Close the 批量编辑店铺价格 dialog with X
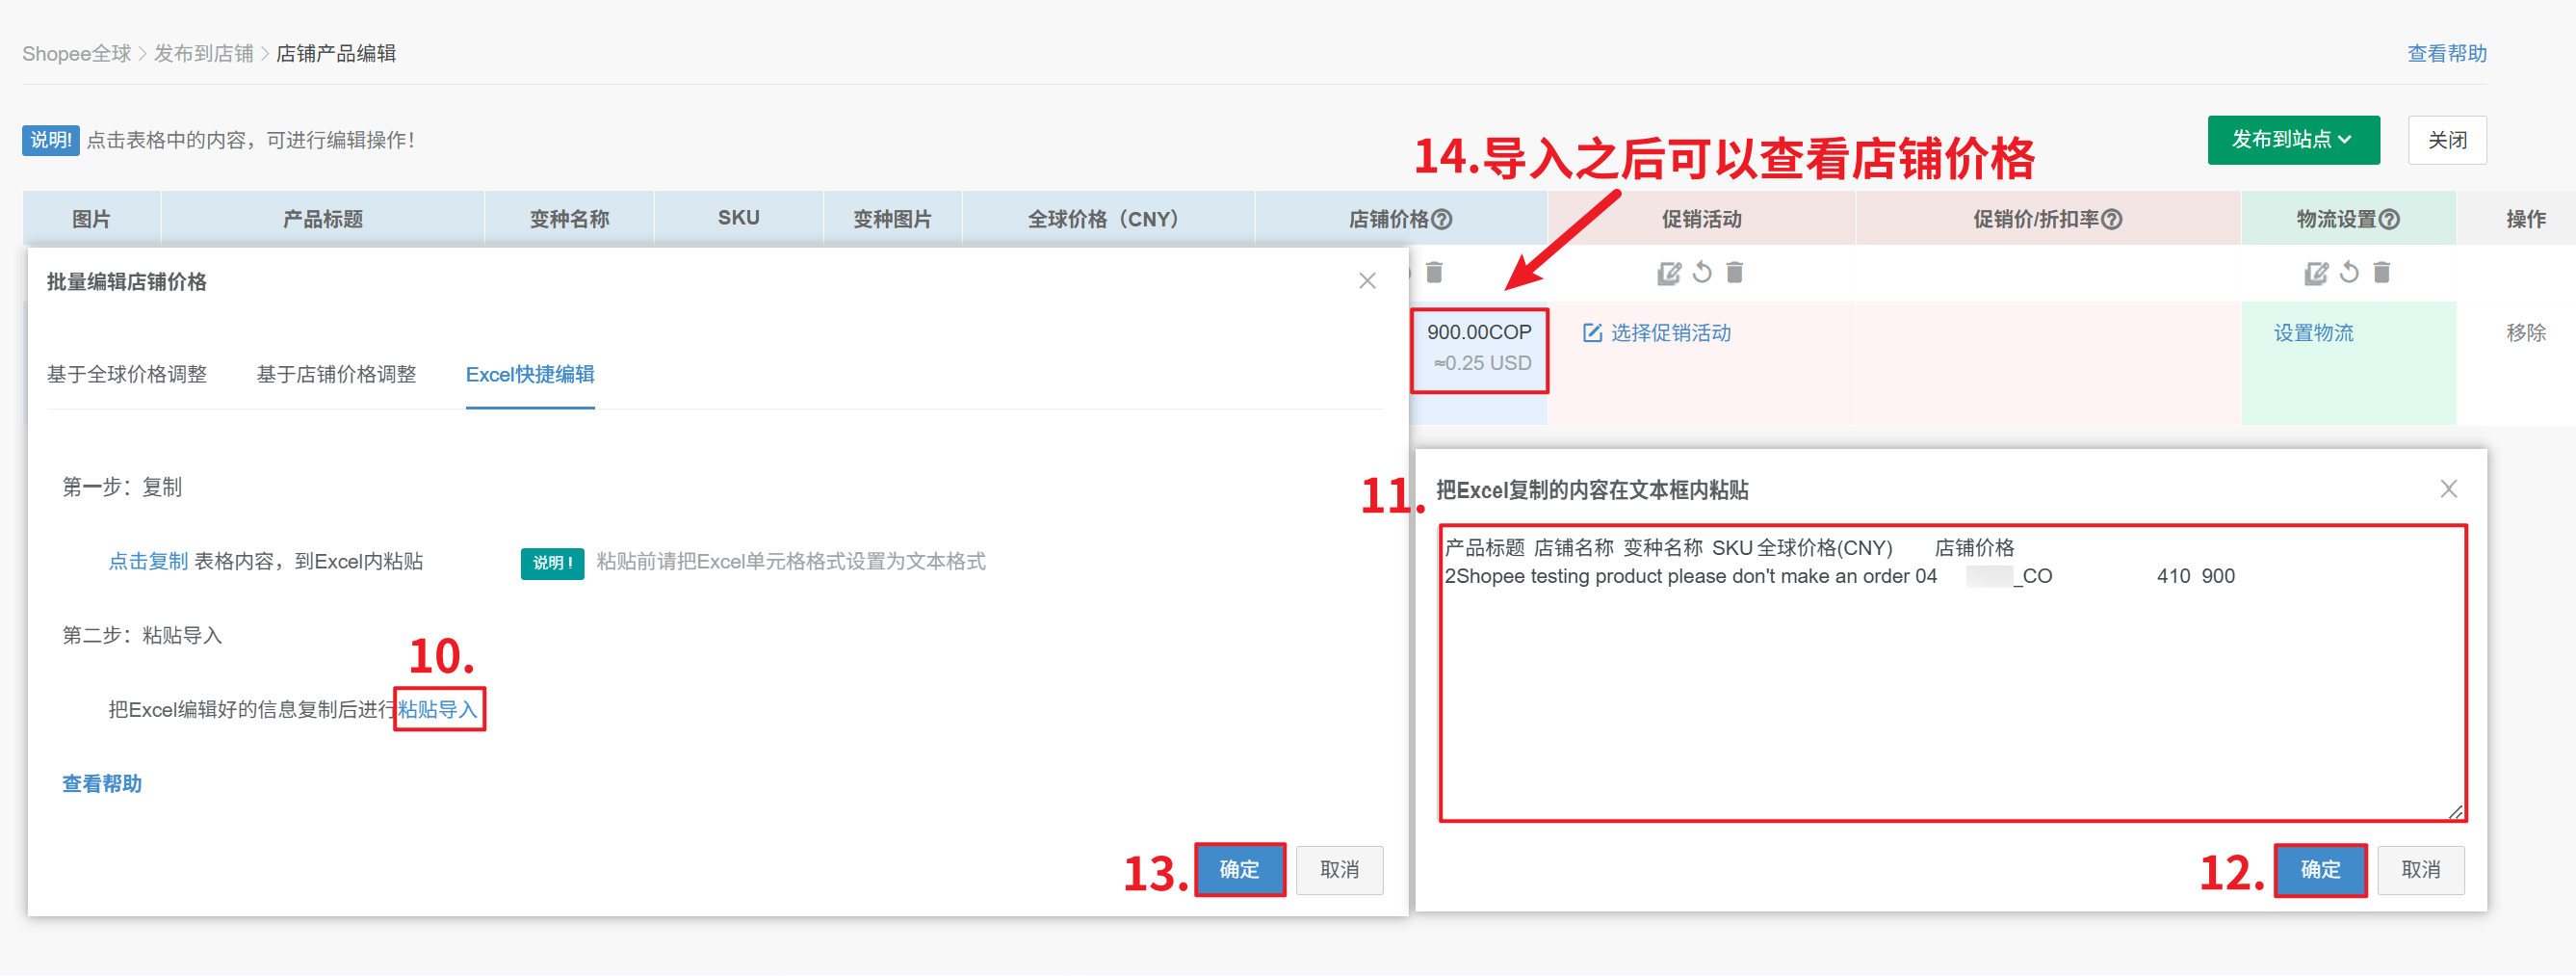This screenshot has width=2576, height=976. pos(1367,281)
